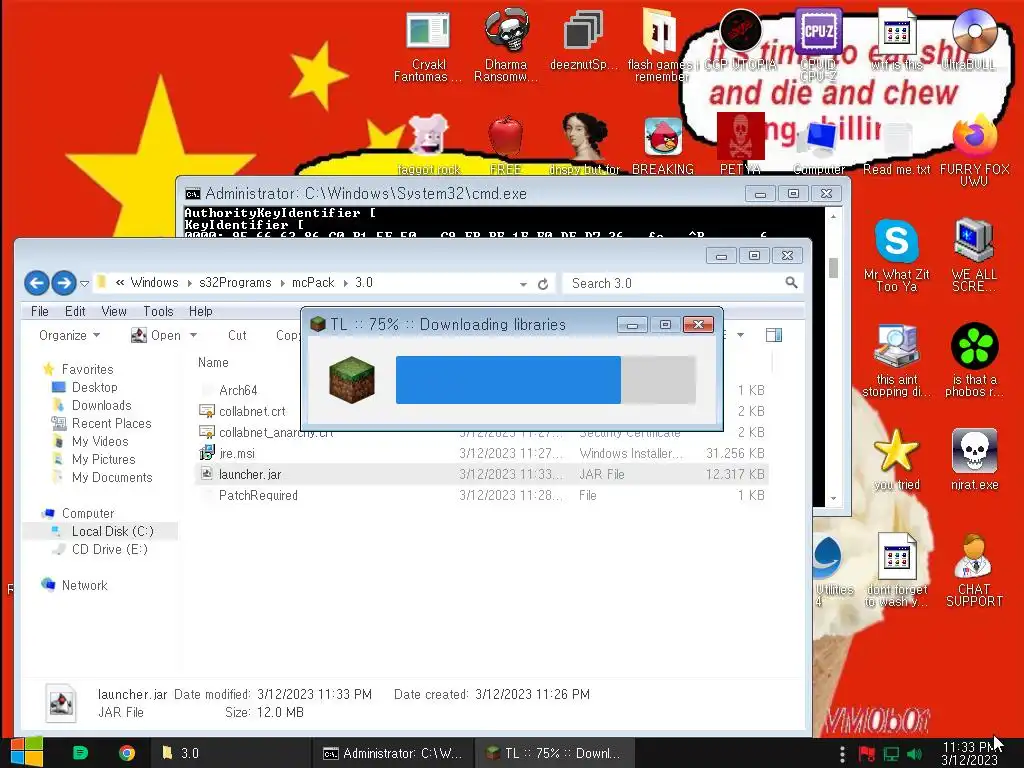Click the Explorer forward arrow button

pyautogui.click(x=63, y=283)
